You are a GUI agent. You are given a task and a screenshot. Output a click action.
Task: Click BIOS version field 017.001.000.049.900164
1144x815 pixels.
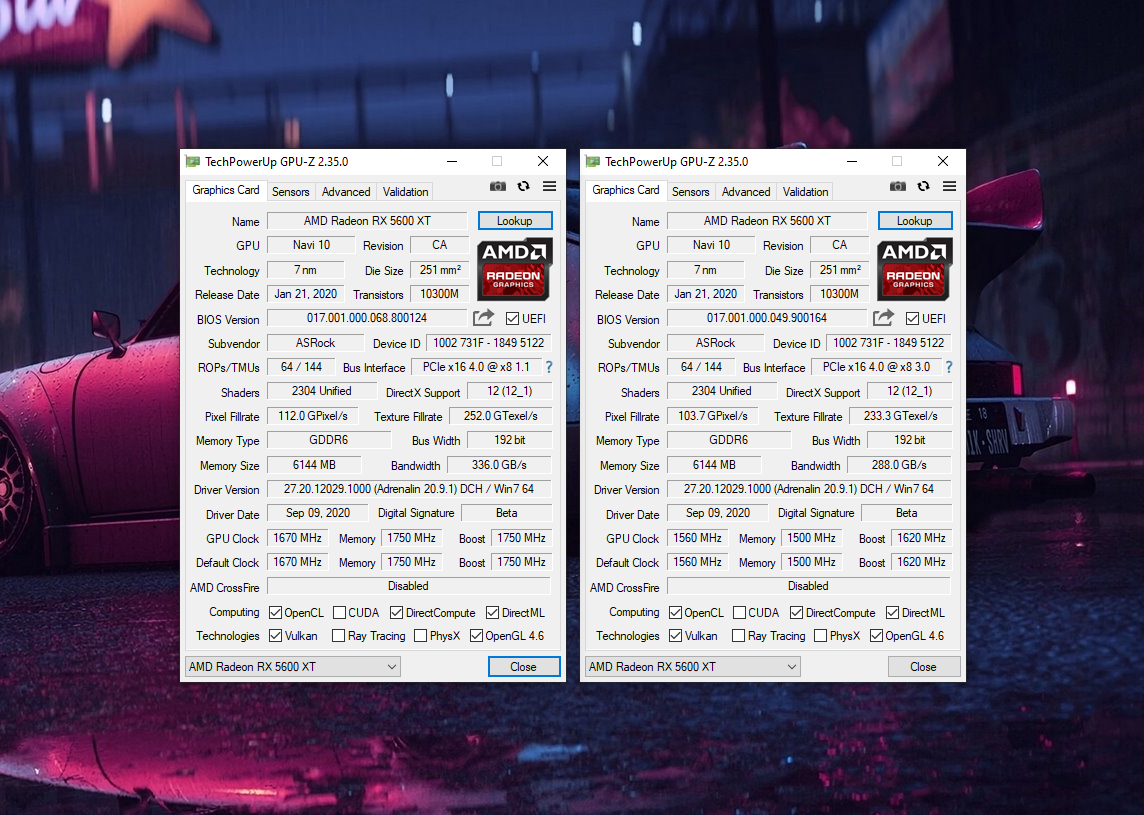pos(767,318)
